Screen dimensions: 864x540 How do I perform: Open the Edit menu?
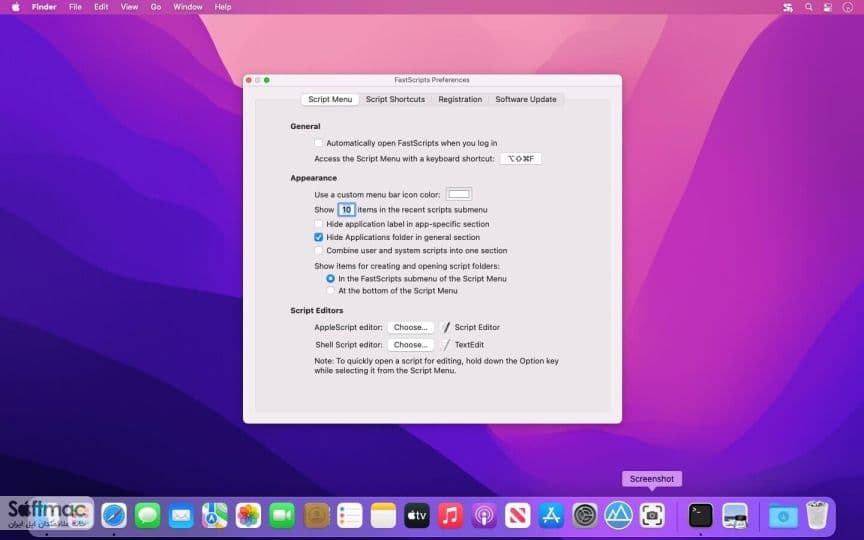tap(101, 7)
